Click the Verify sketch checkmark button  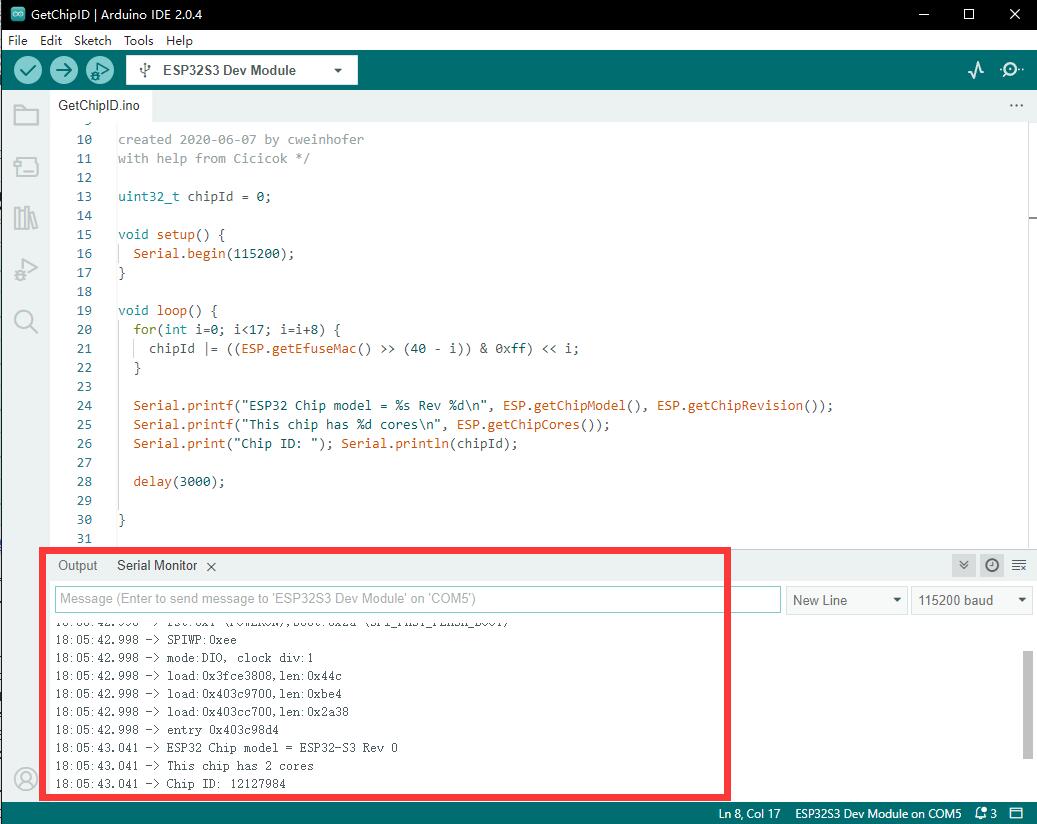click(x=28, y=70)
